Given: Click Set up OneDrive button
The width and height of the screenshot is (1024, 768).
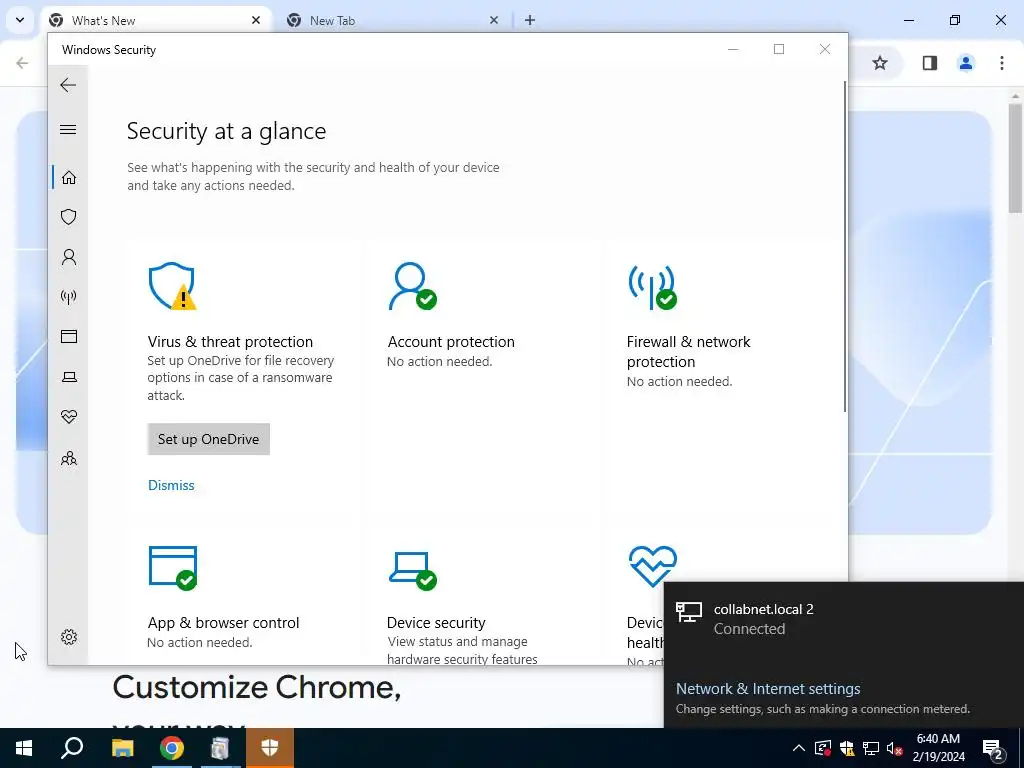Looking at the screenshot, I should click(208, 439).
